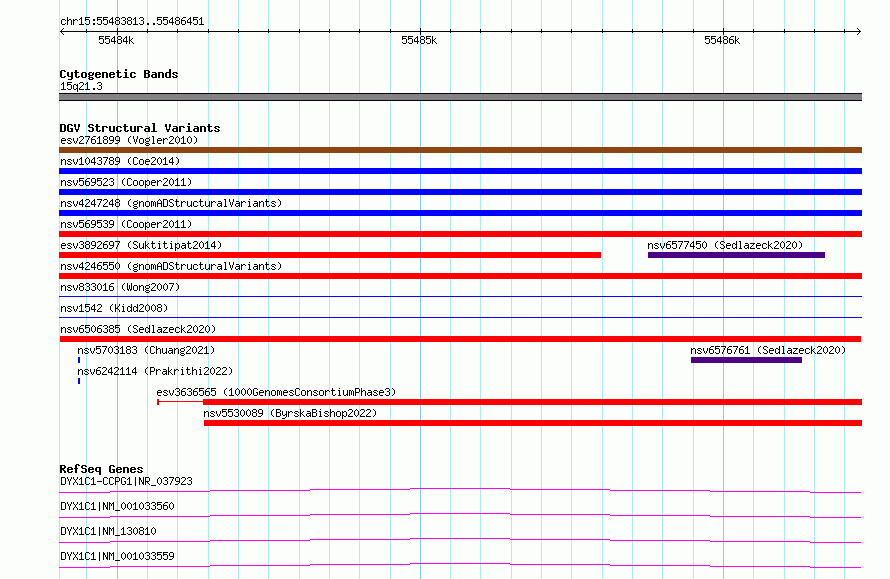Select nsv6506385 (Sedlazeck2020) label
This screenshot has height=579, width=890.
tap(138, 329)
